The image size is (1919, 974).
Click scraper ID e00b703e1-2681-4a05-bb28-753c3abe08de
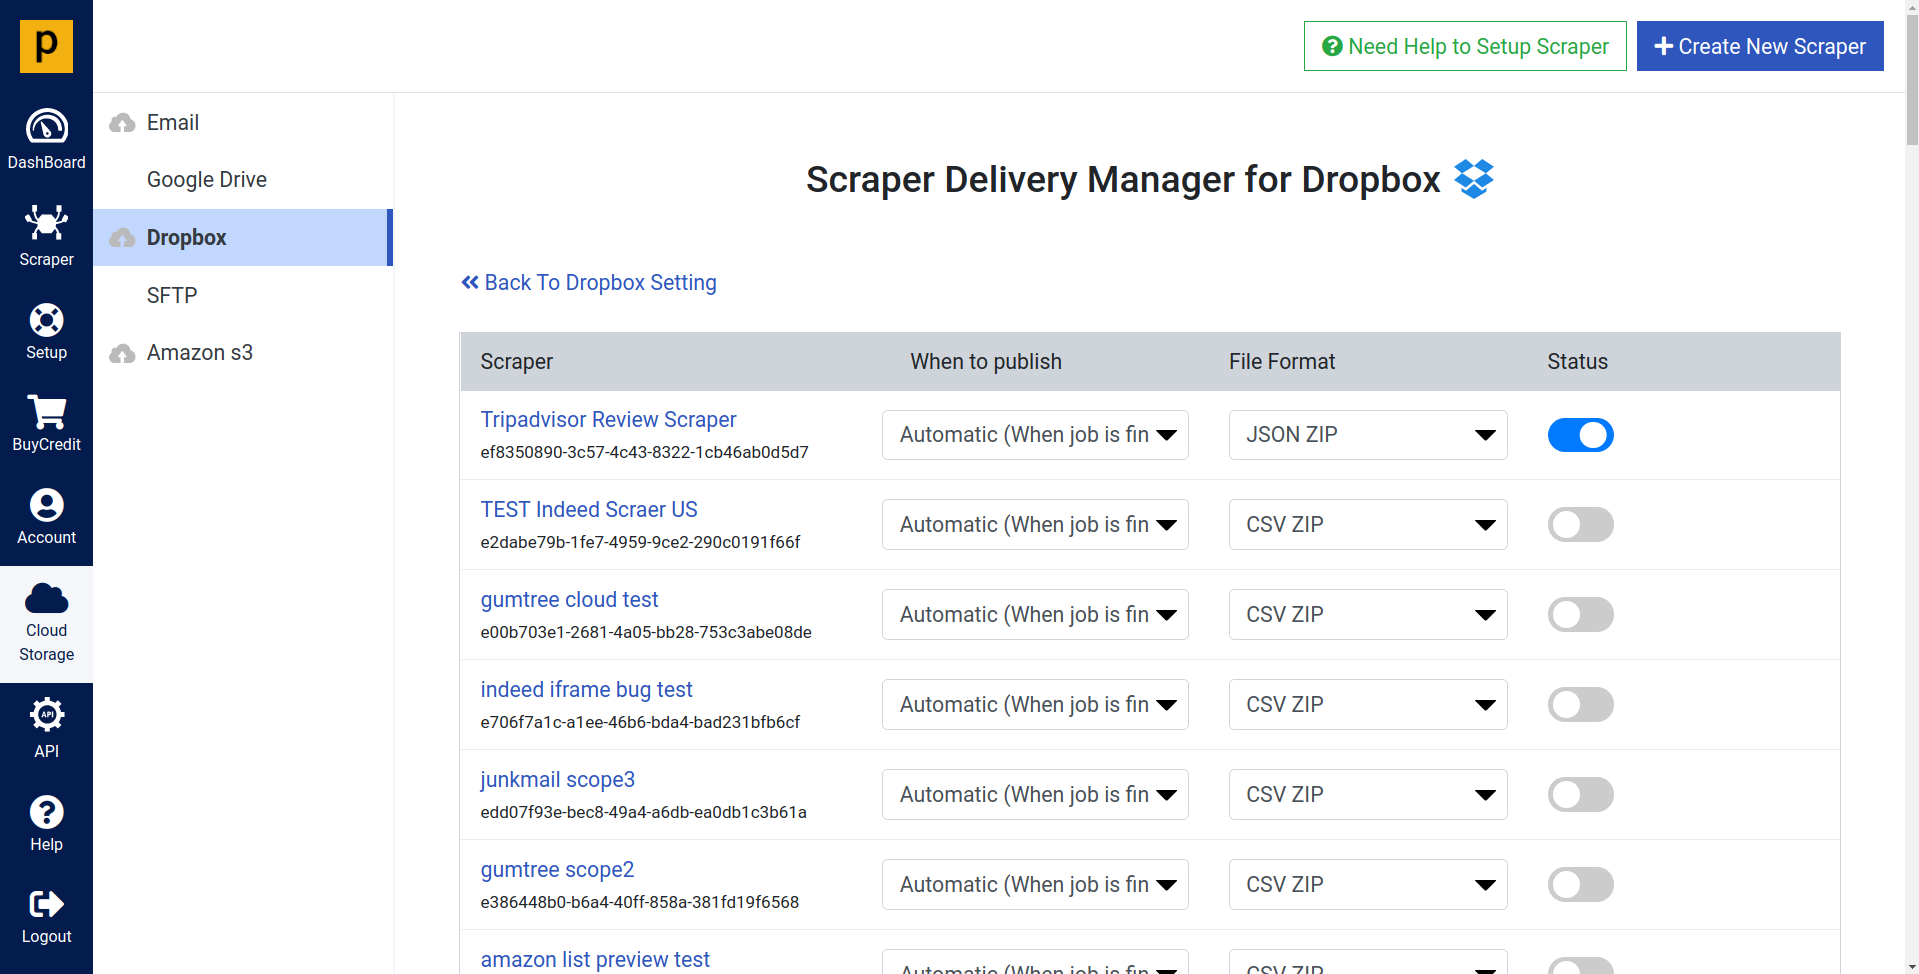[x=646, y=632]
